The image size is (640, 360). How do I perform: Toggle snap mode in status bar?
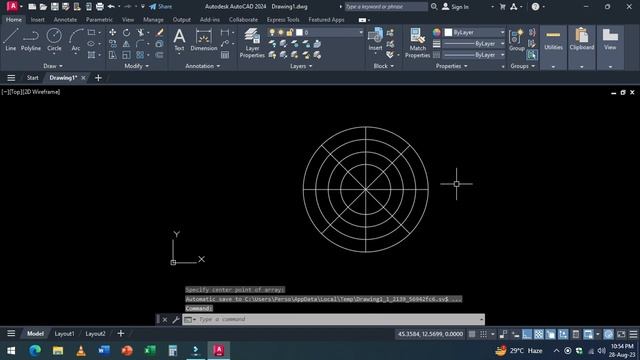coord(483,334)
